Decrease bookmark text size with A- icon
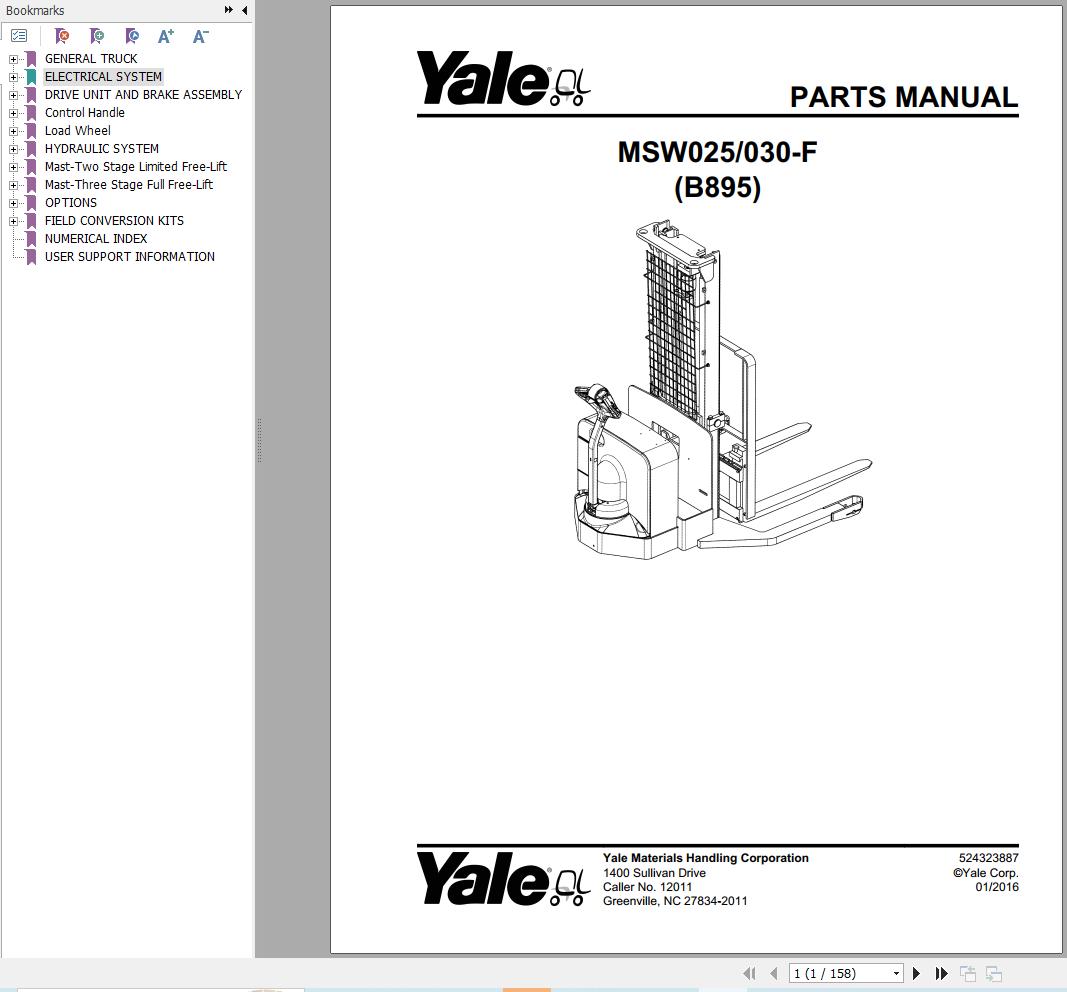Viewport: 1067px width, 992px height. point(199,35)
